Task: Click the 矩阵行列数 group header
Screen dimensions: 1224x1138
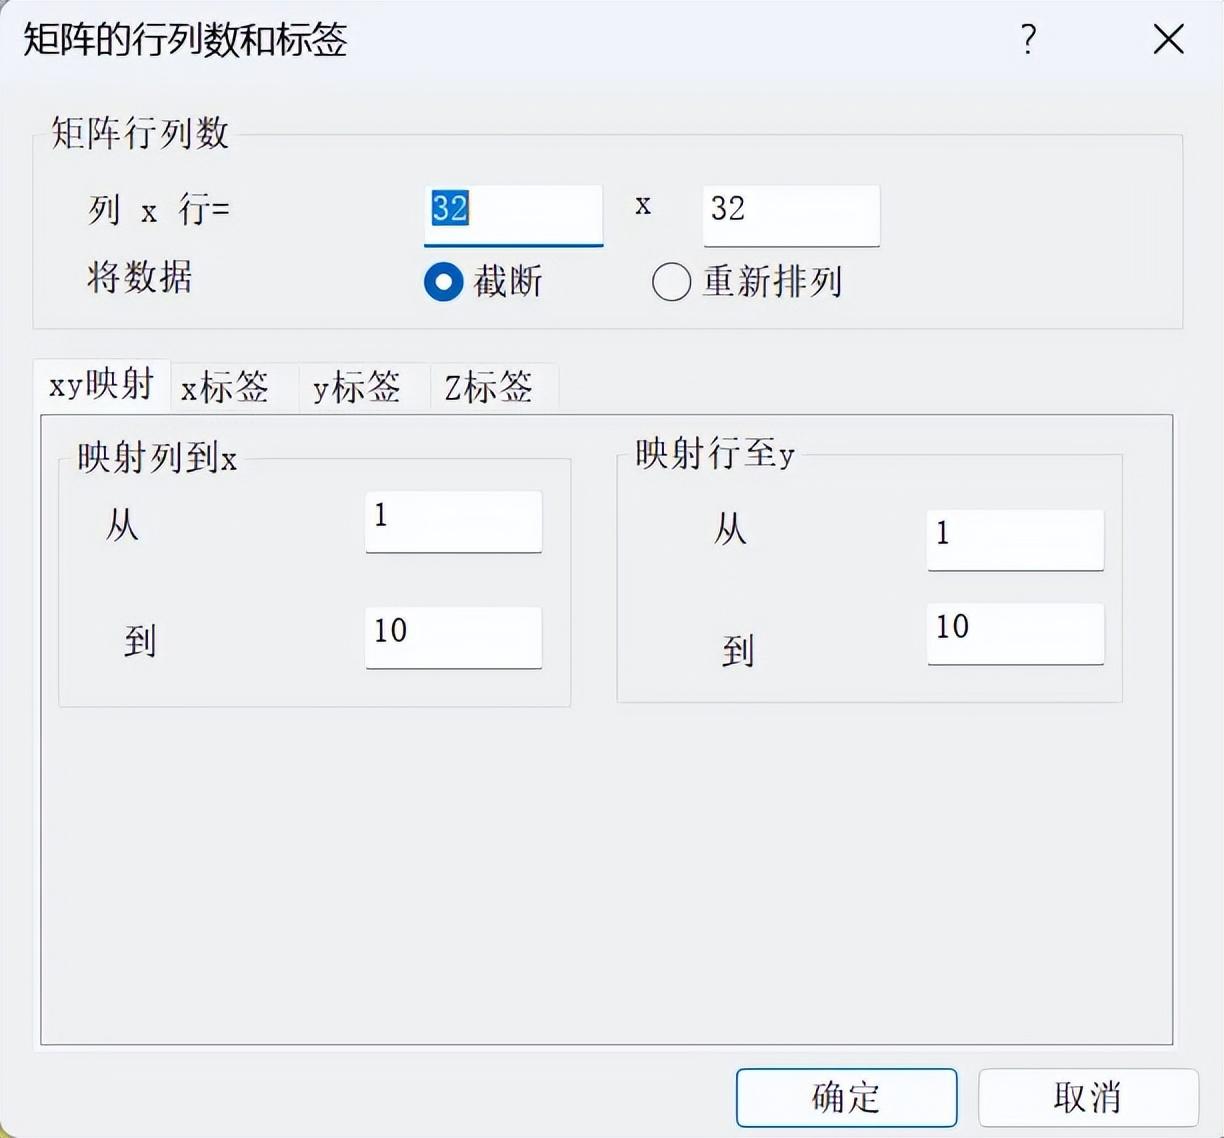Action: (x=140, y=131)
